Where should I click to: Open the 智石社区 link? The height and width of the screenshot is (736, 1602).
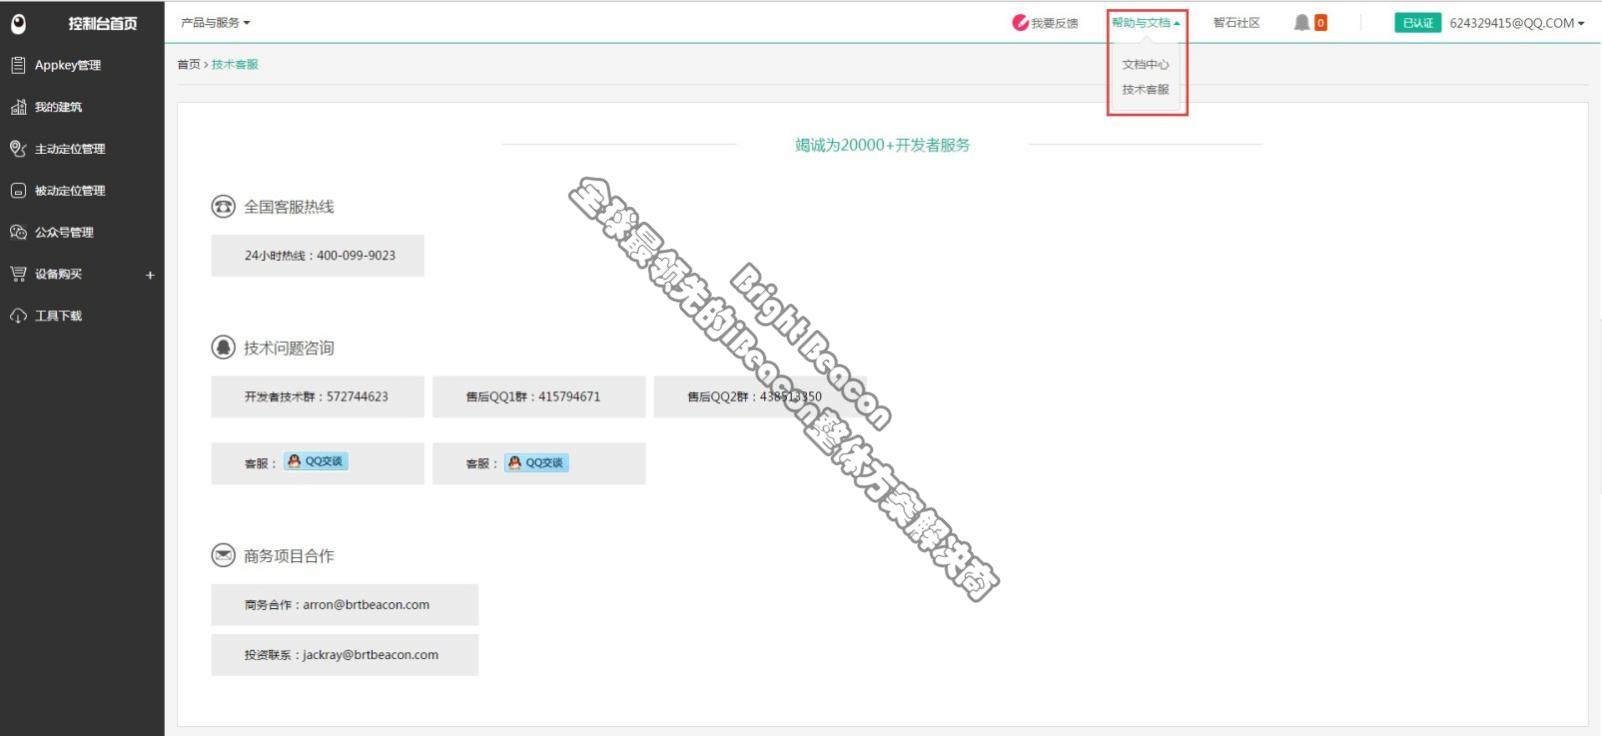[x=1236, y=22]
